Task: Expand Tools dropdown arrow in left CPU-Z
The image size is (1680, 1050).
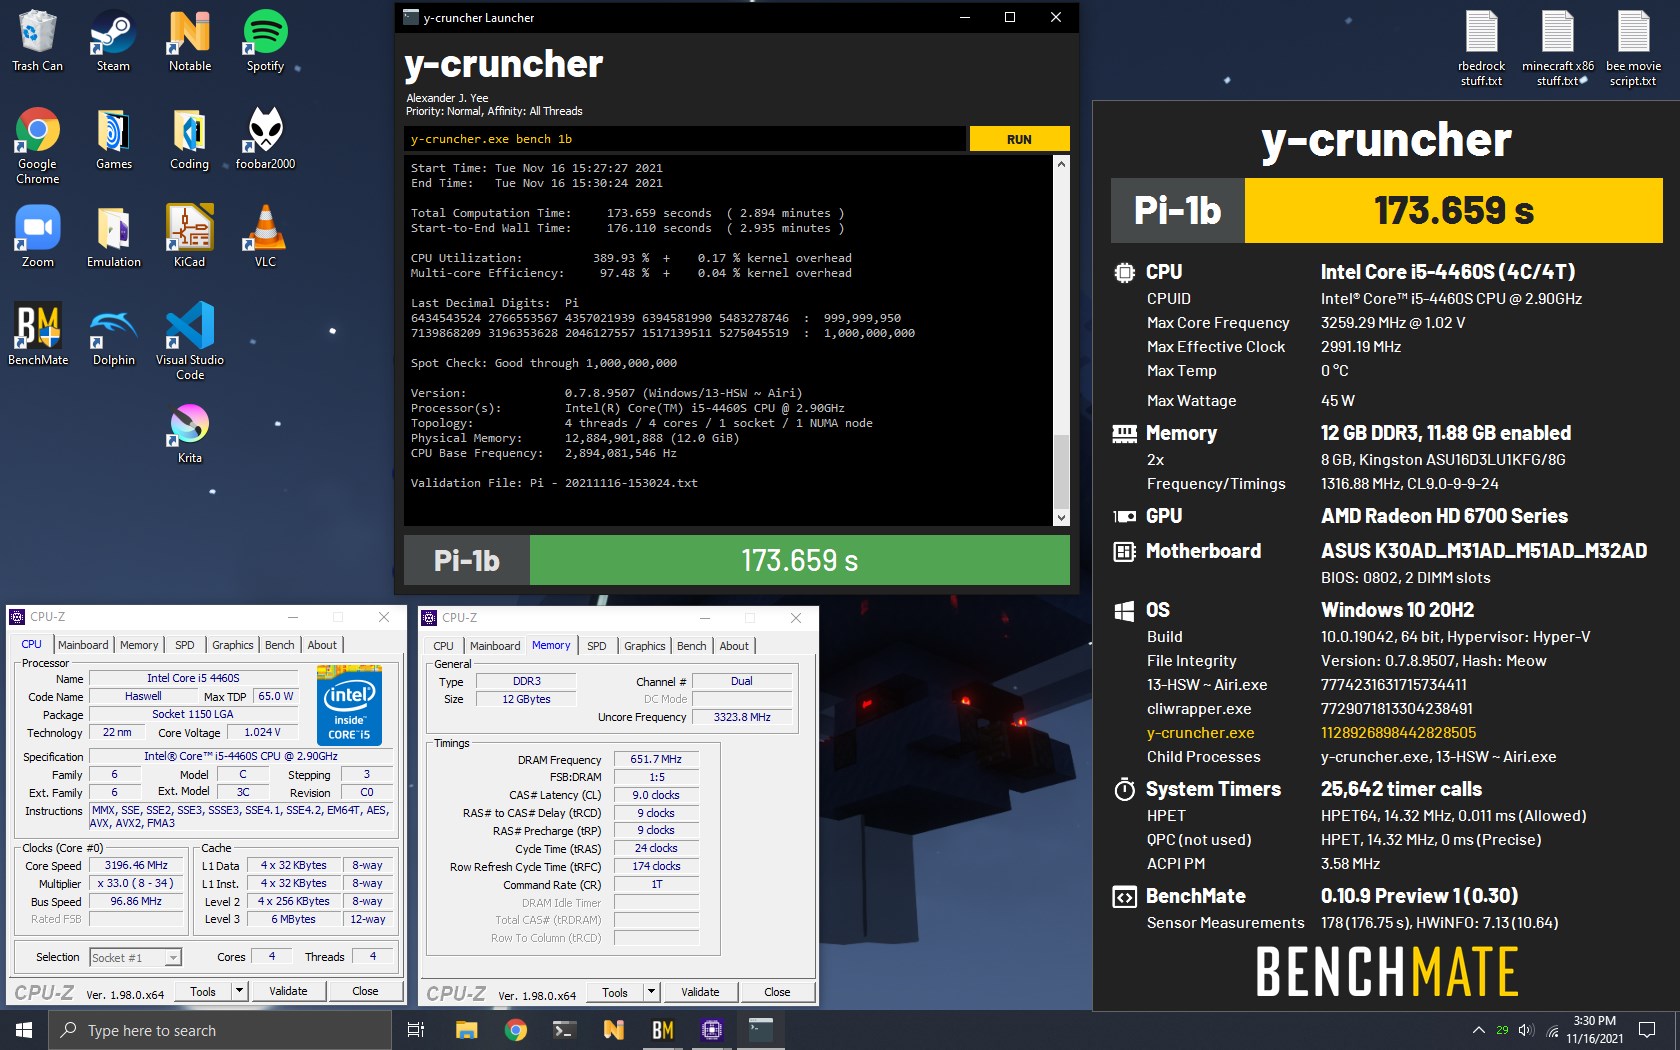Action: (239, 991)
